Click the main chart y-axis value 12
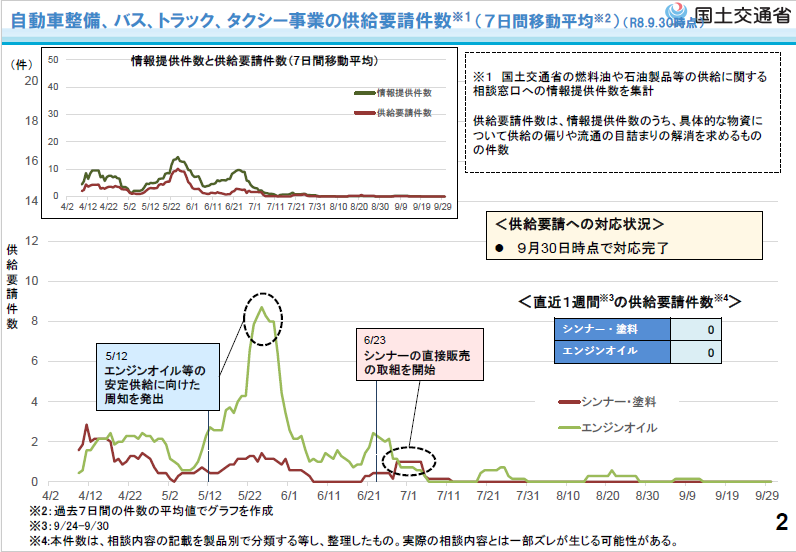 [31, 241]
